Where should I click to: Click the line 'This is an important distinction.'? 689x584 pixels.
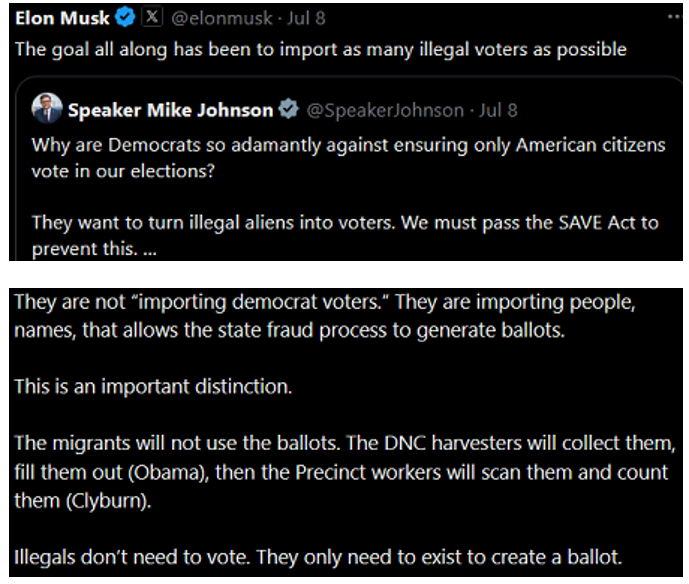[153, 387]
